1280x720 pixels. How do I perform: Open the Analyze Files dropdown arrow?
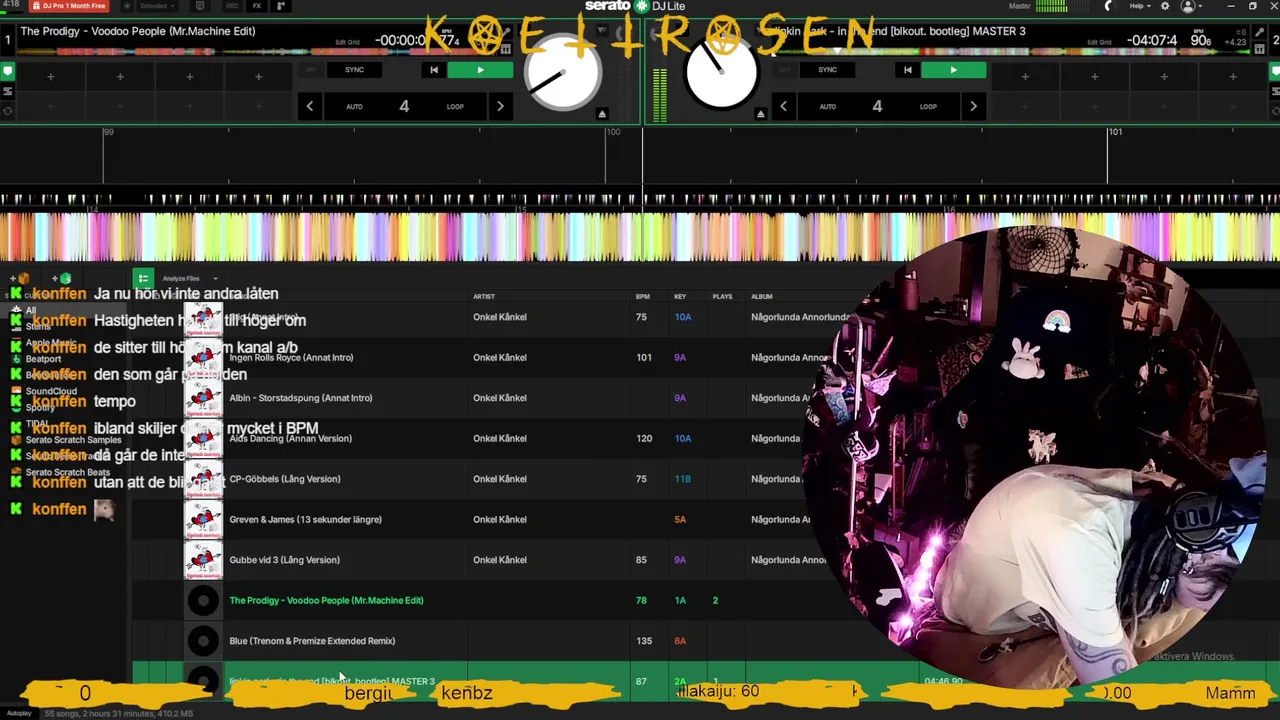[215, 279]
